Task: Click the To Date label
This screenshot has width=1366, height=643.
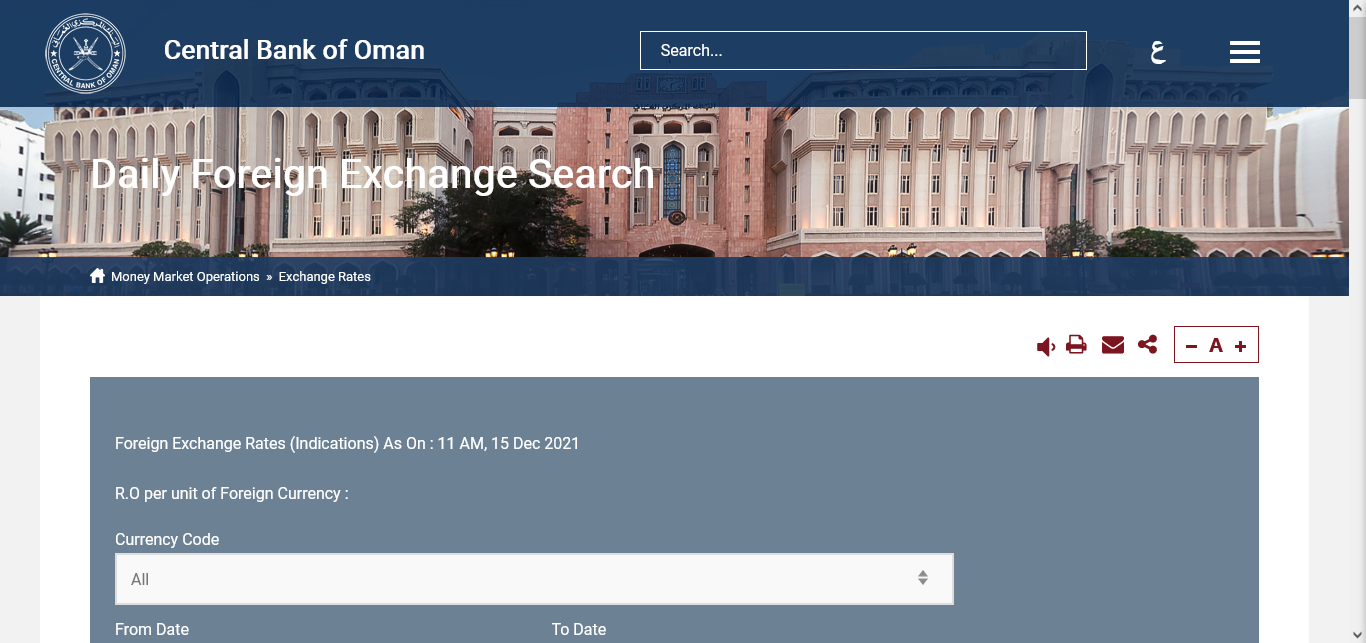Action: [x=578, y=629]
